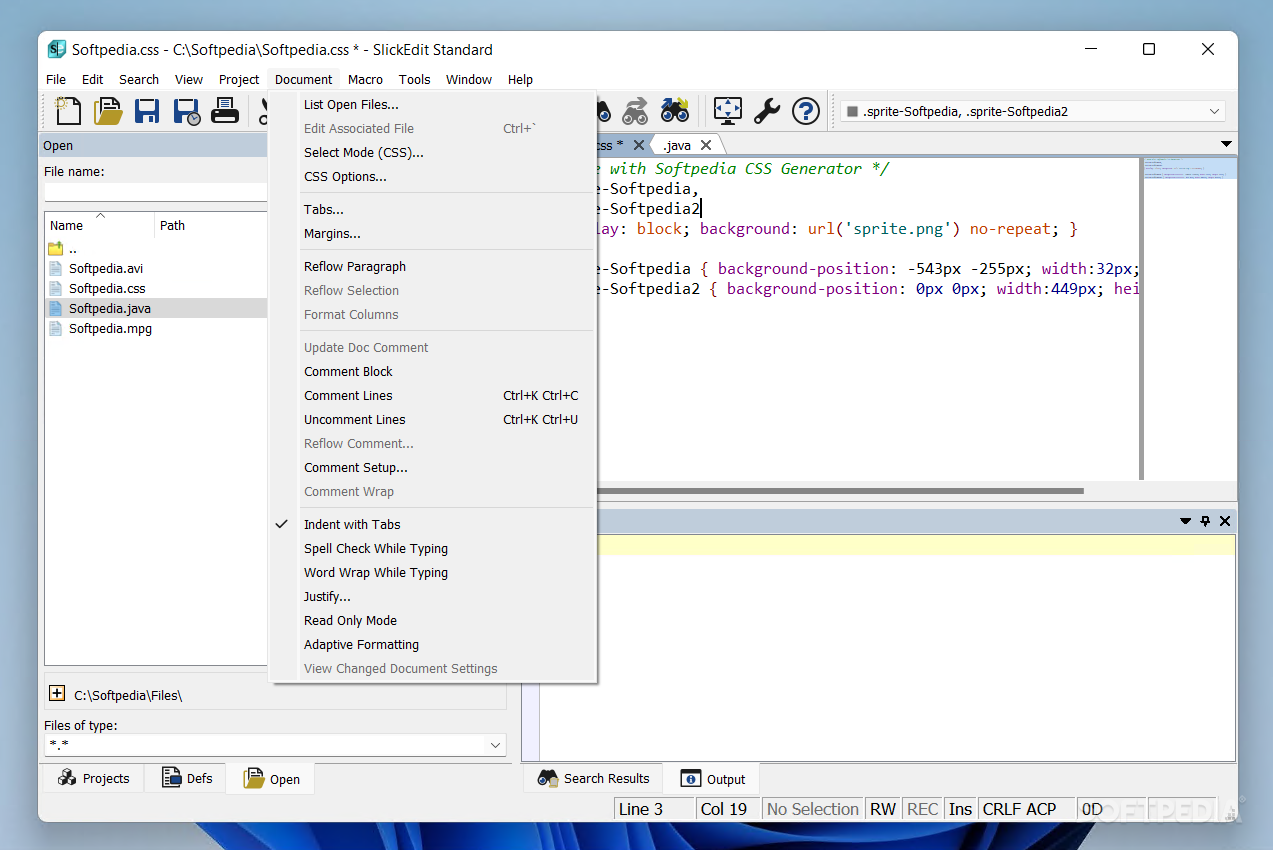Toggle Adaptive Formatting
Screen dimensions: 1273x850
pos(361,644)
